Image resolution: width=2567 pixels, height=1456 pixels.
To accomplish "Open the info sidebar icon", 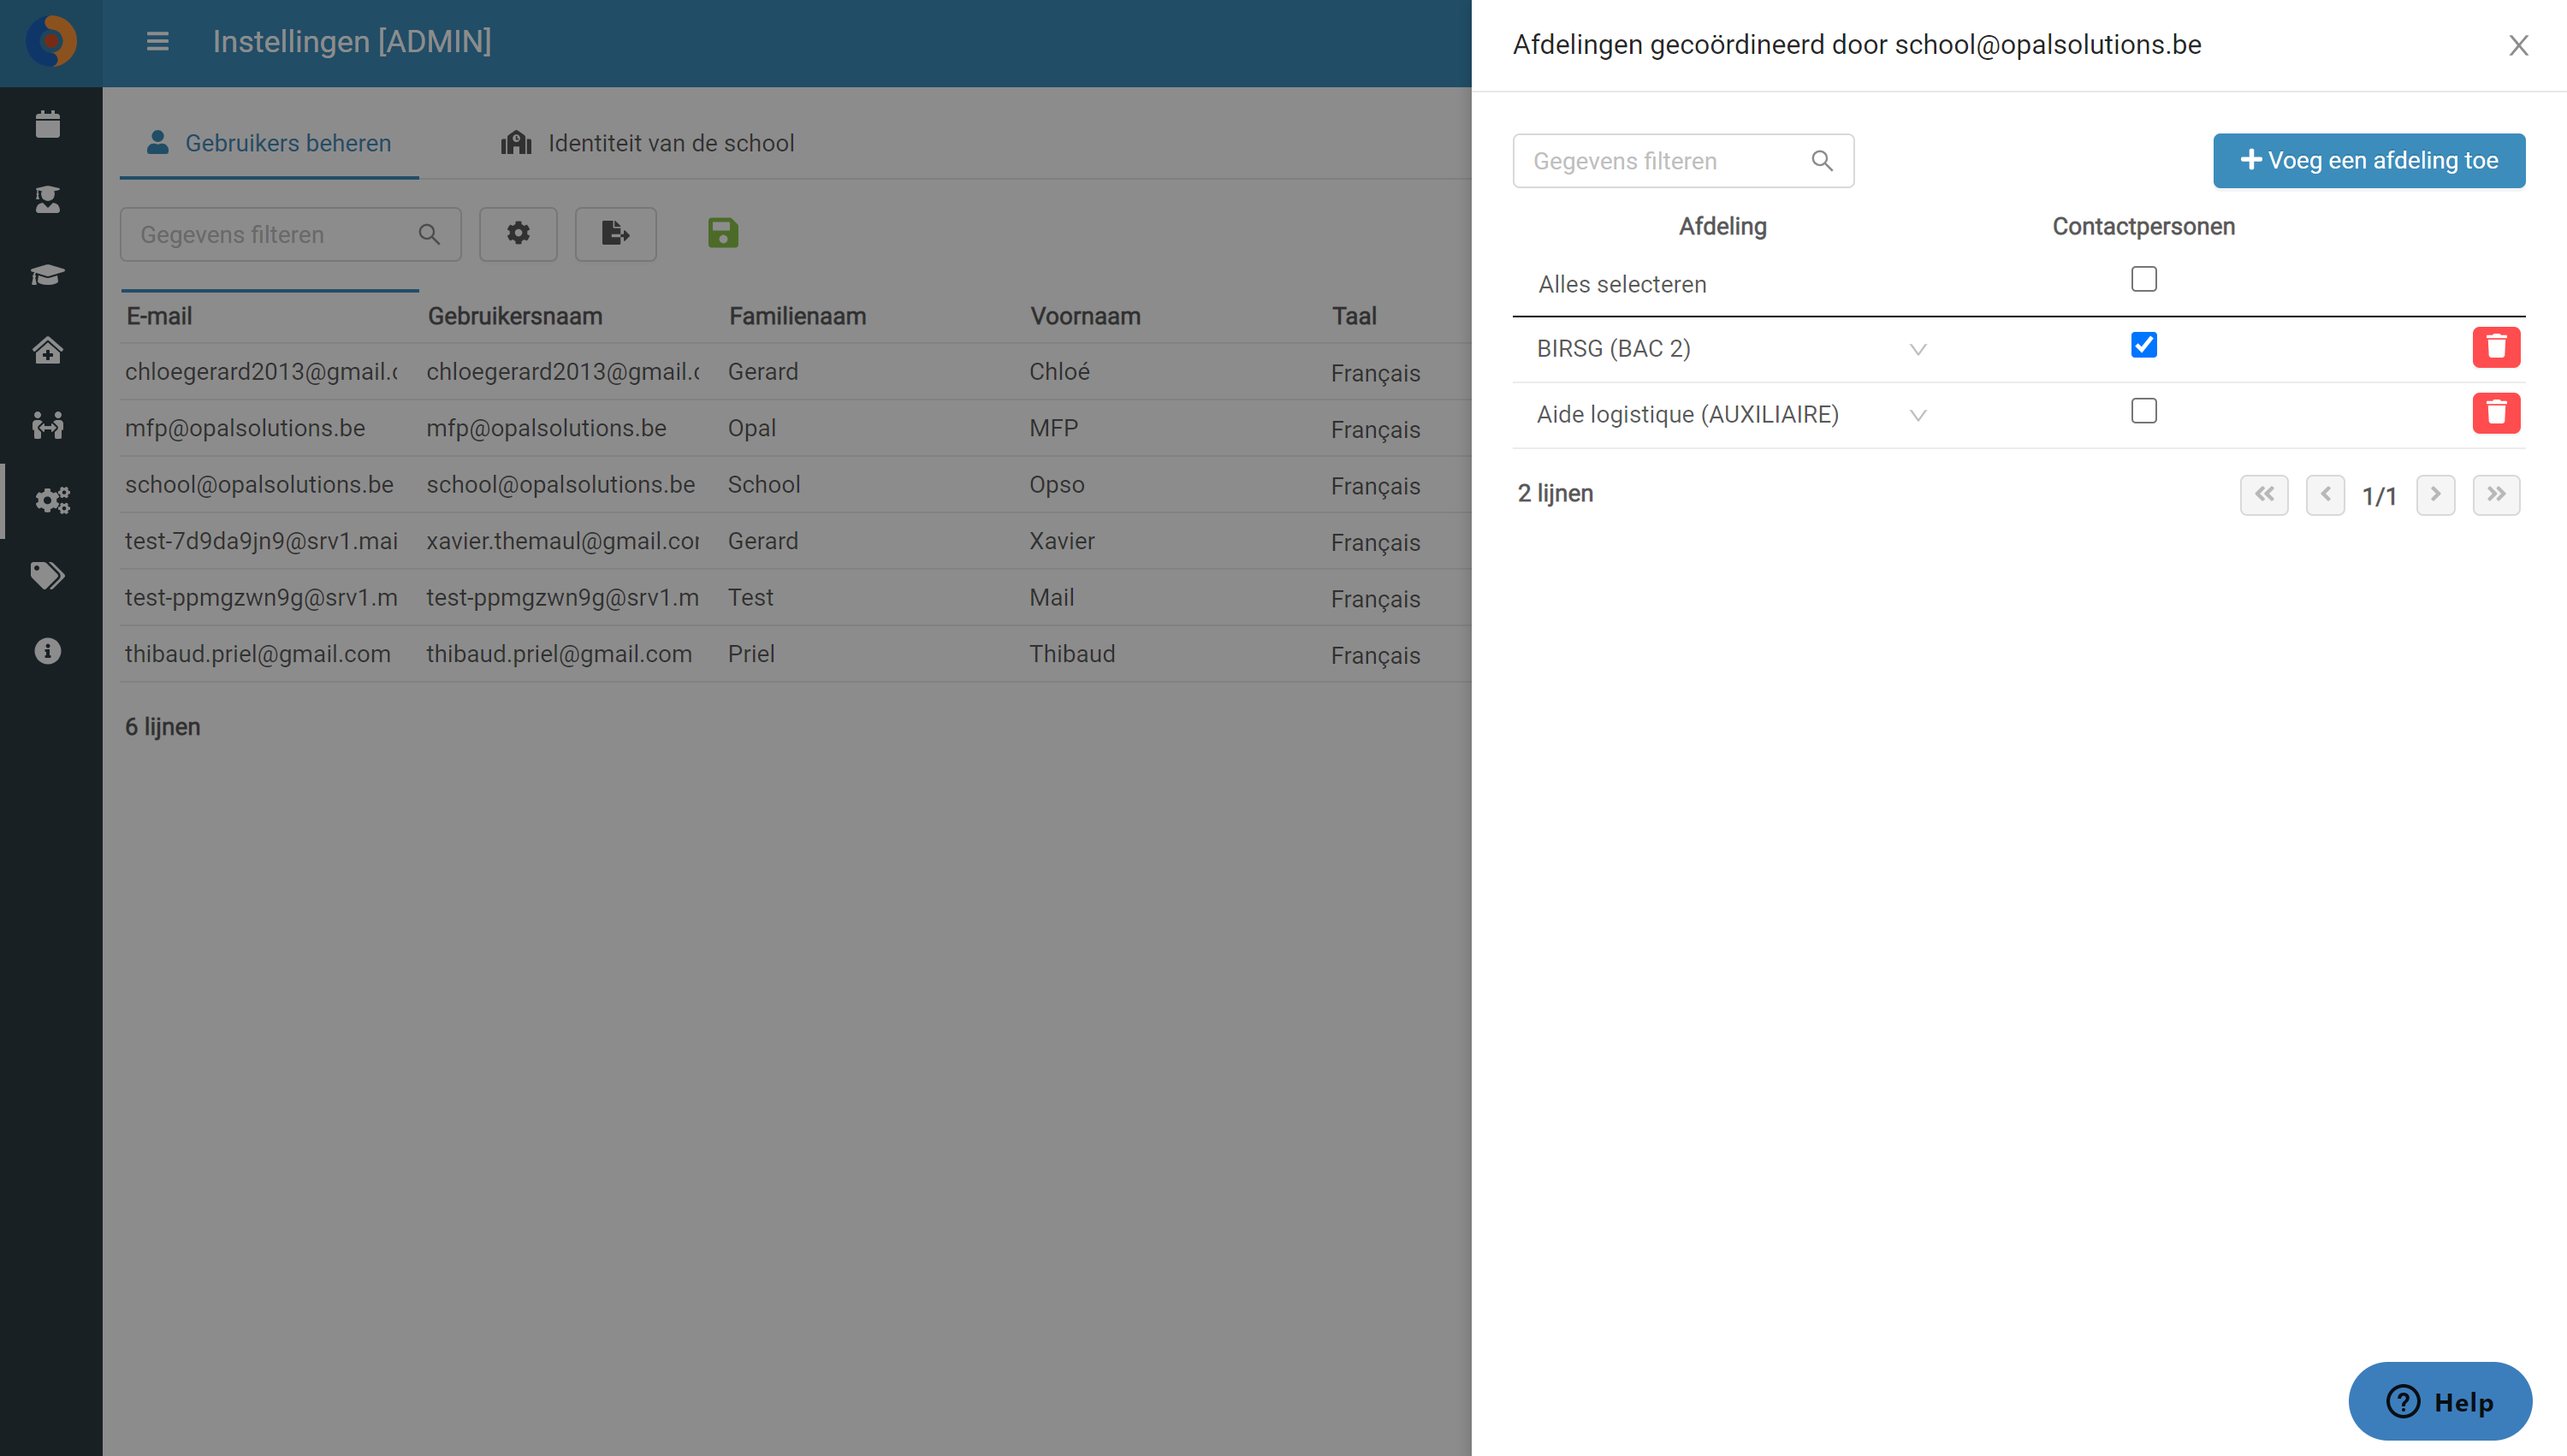I will coord(48,651).
